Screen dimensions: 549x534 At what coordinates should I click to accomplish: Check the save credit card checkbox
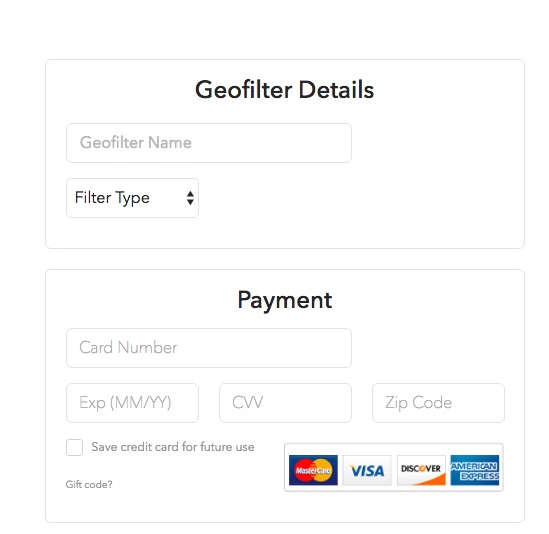click(75, 447)
